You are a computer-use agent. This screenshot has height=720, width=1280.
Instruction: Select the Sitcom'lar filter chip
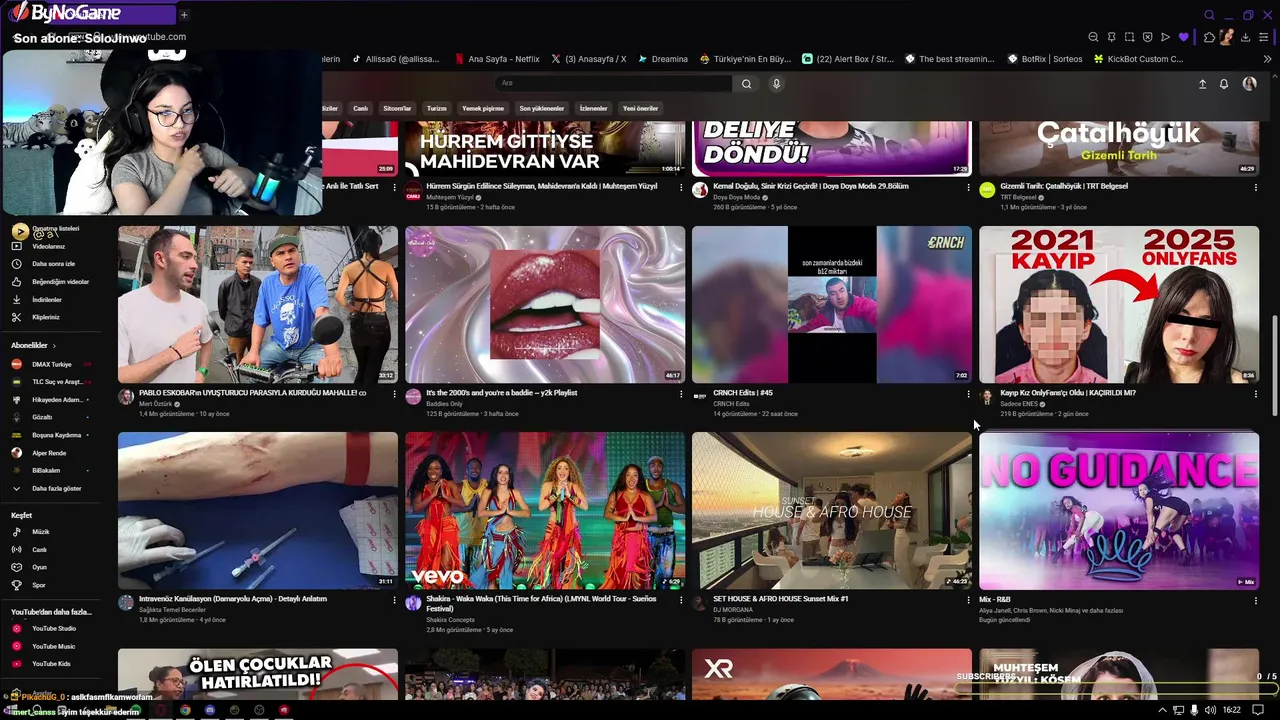coord(397,108)
